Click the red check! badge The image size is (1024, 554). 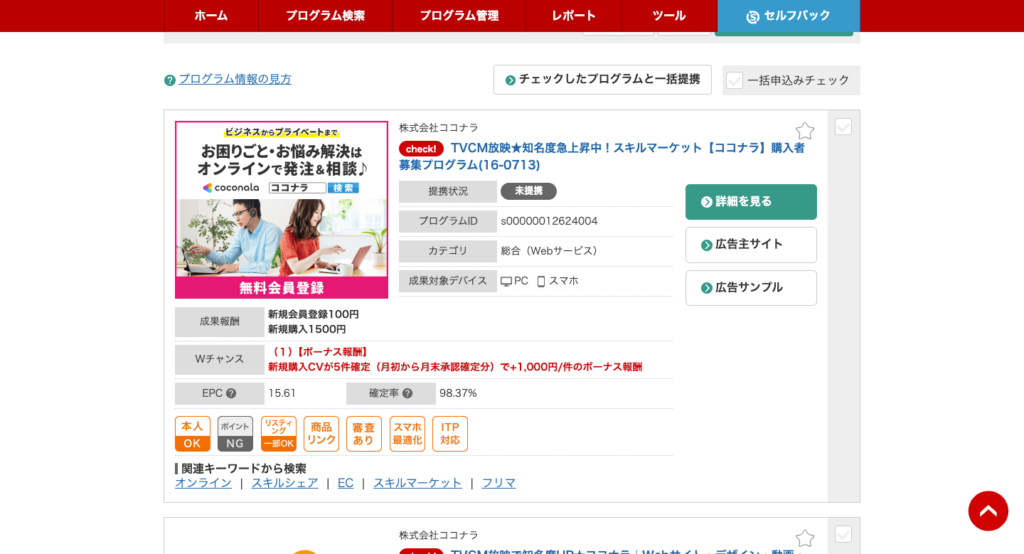click(421, 149)
